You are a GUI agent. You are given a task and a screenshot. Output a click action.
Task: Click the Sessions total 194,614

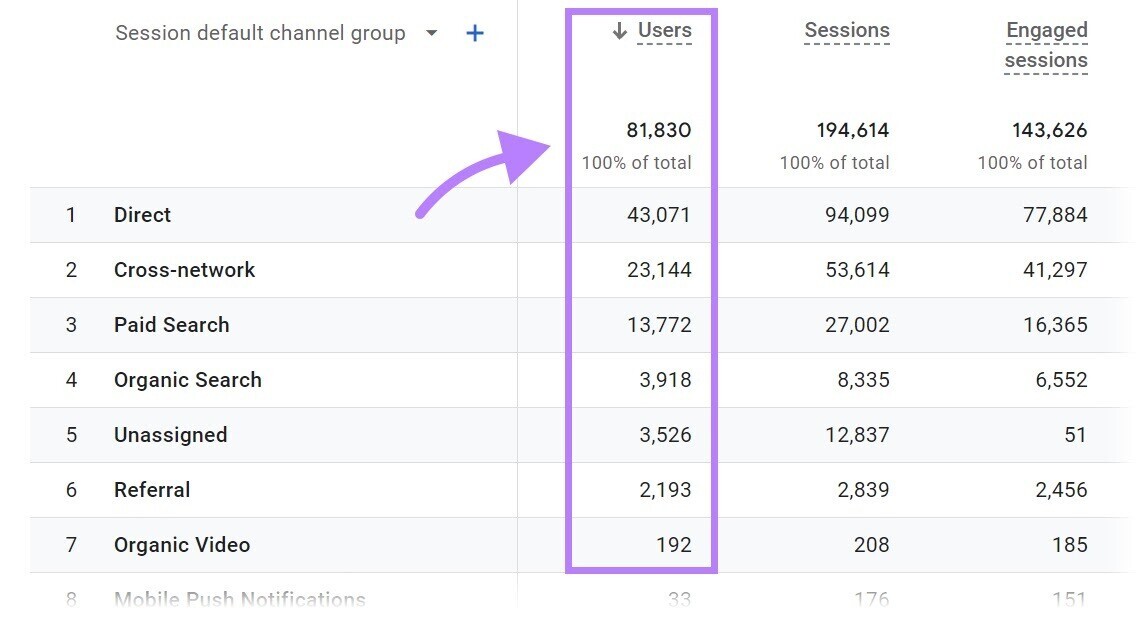[851, 130]
